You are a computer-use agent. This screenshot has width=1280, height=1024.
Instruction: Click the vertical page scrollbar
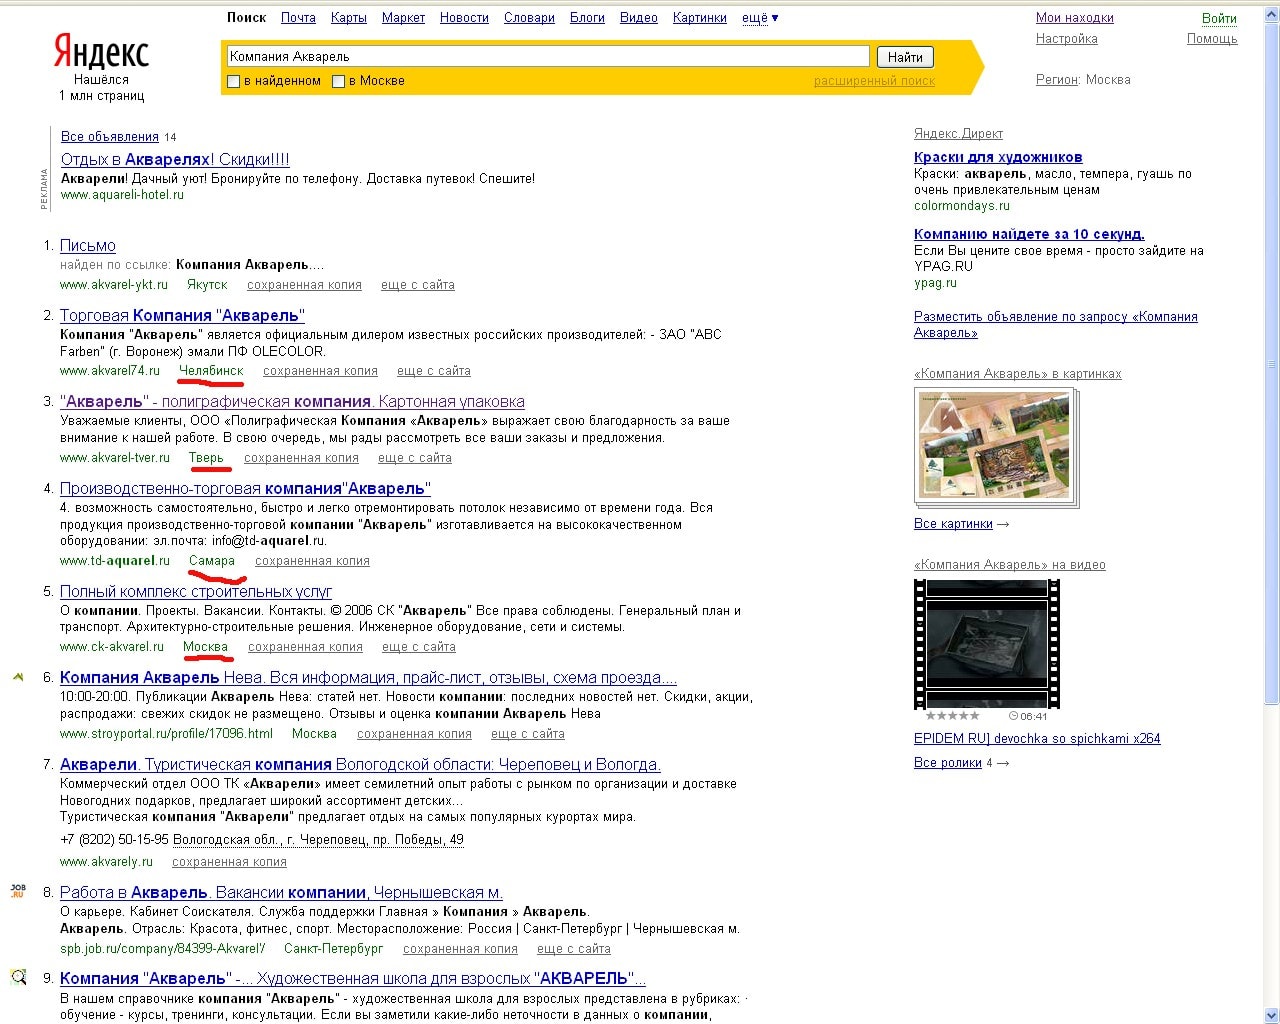pos(1272,400)
